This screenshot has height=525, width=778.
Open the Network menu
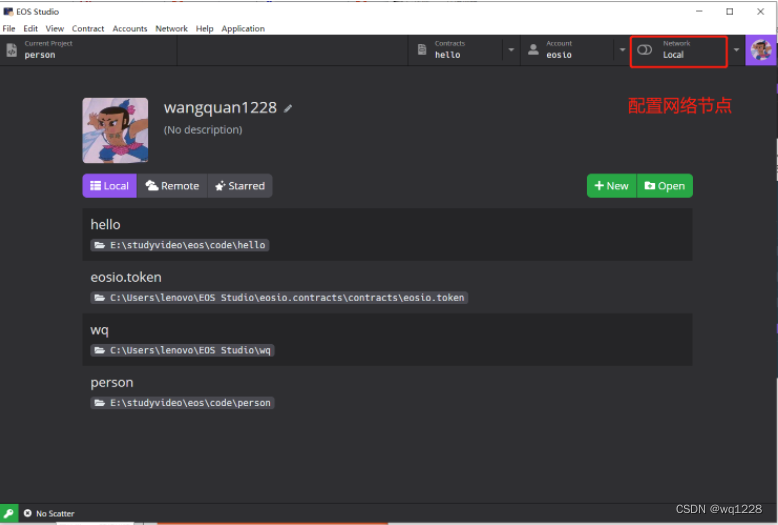(171, 29)
